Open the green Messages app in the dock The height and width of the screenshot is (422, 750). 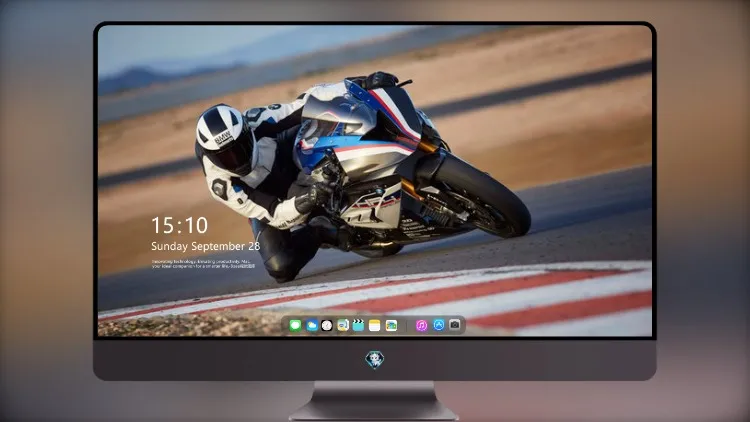click(295, 325)
